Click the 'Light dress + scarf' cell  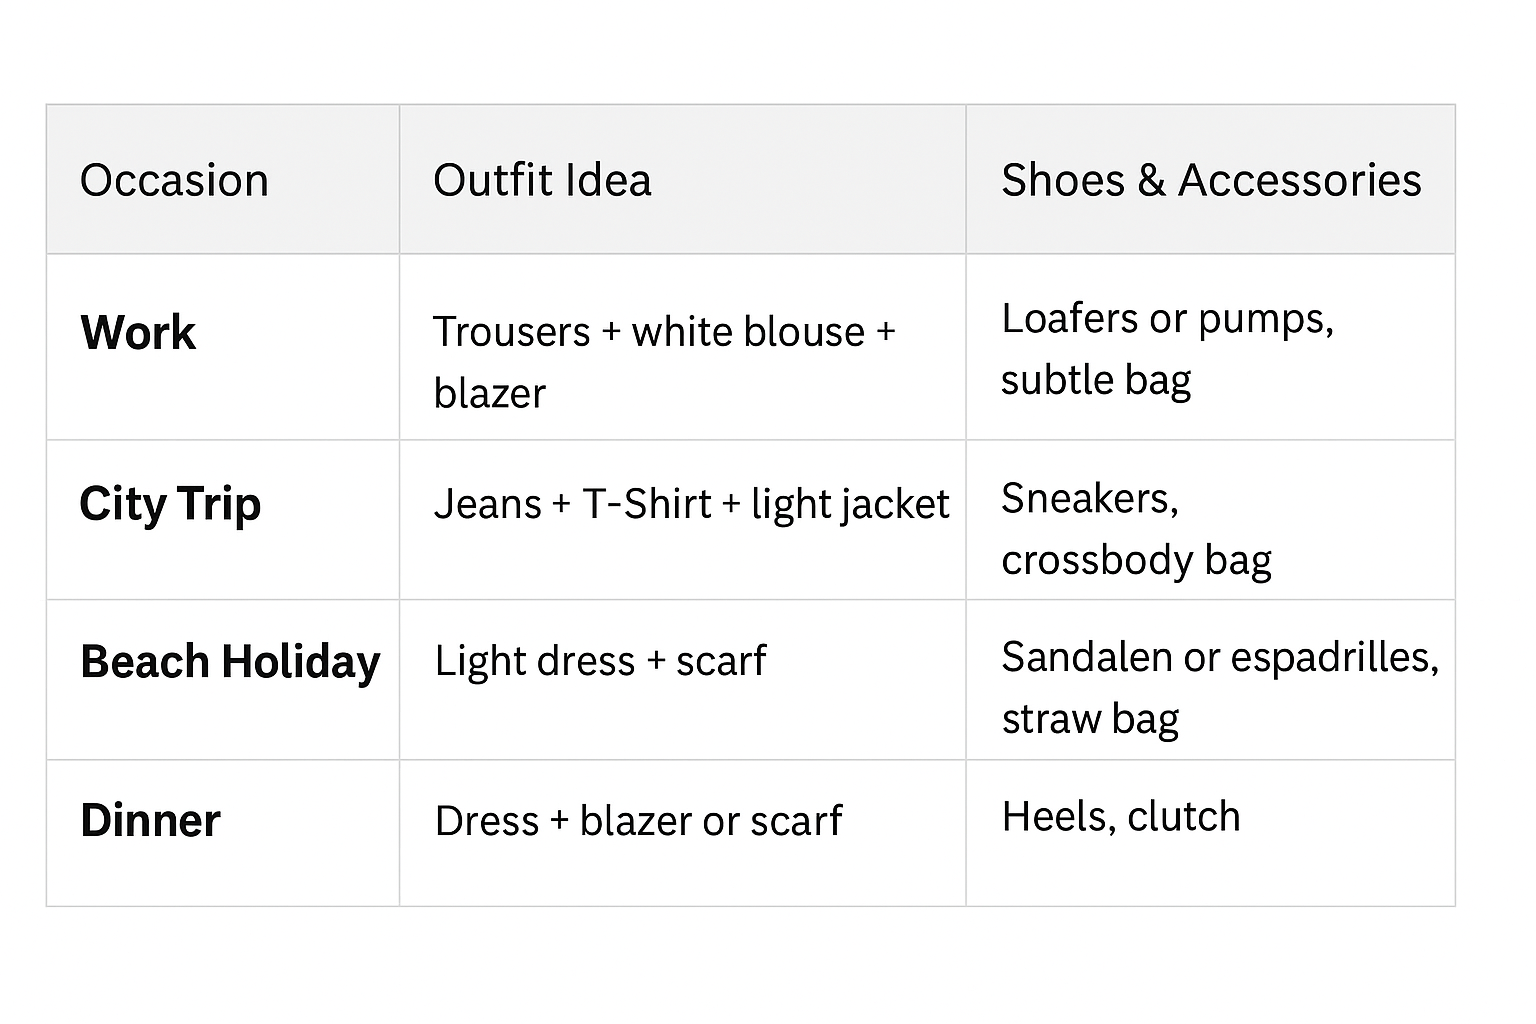[600, 662]
